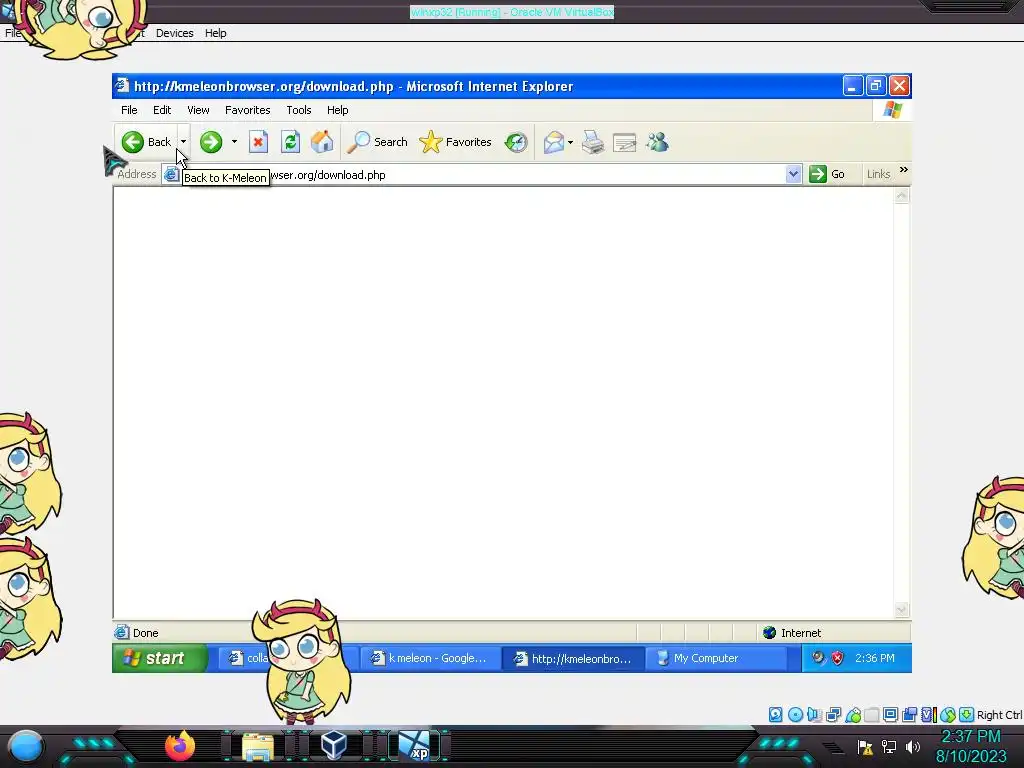Open the Messenger icon in toolbar

point(658,142)
